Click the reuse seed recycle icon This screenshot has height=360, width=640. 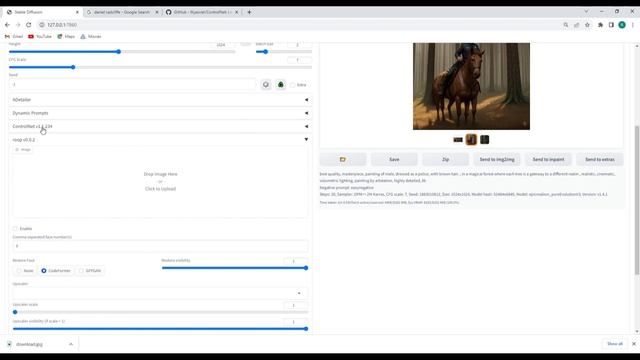[280, 84]
